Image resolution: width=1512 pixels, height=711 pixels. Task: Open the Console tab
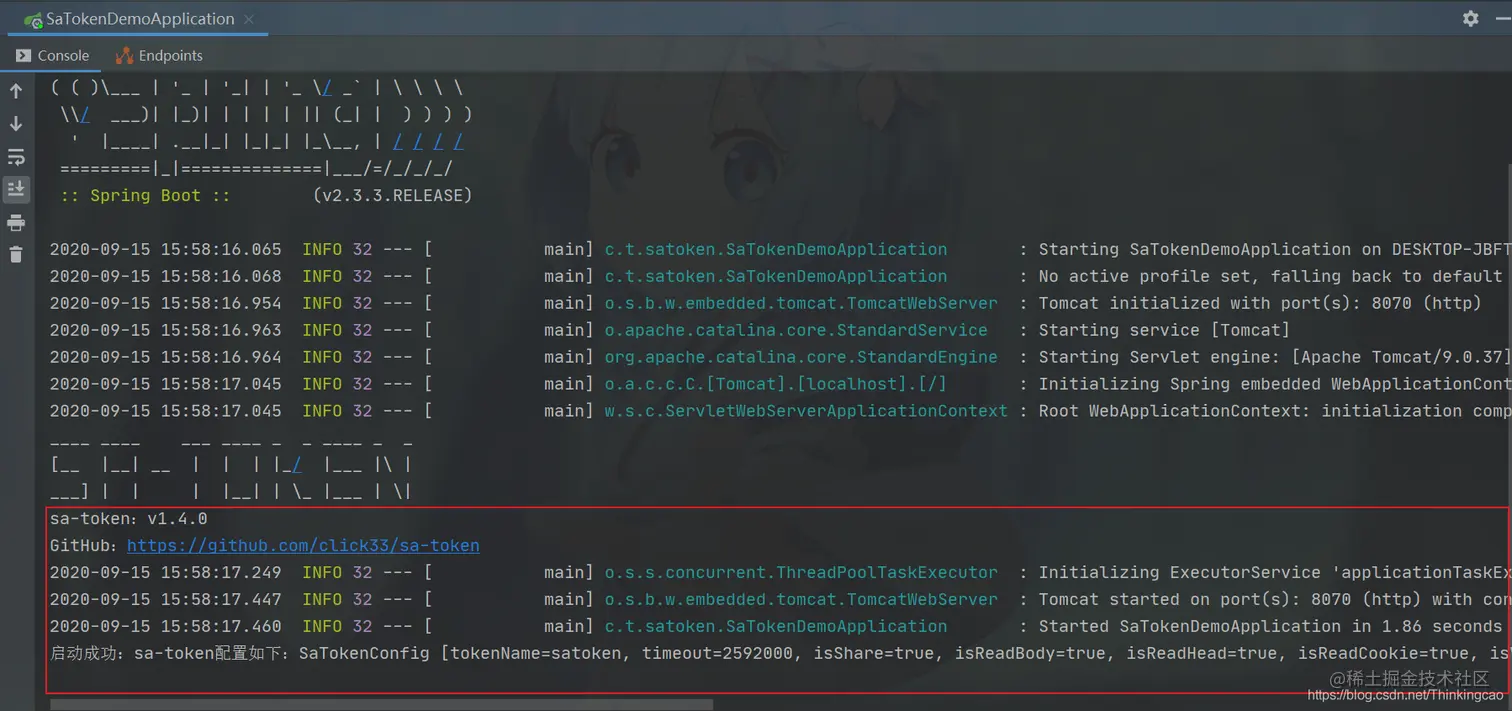point(52,56)
